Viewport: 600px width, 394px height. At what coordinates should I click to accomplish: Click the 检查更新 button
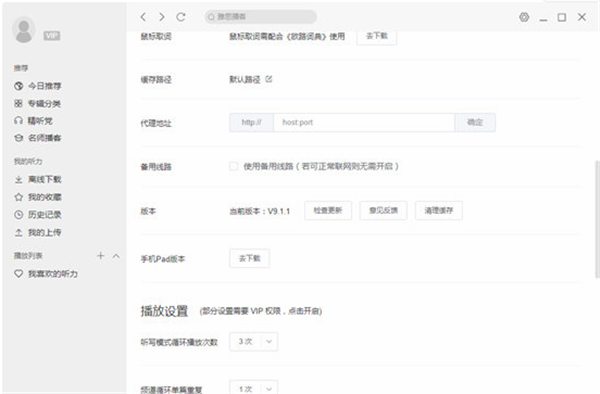pos(328,210)
